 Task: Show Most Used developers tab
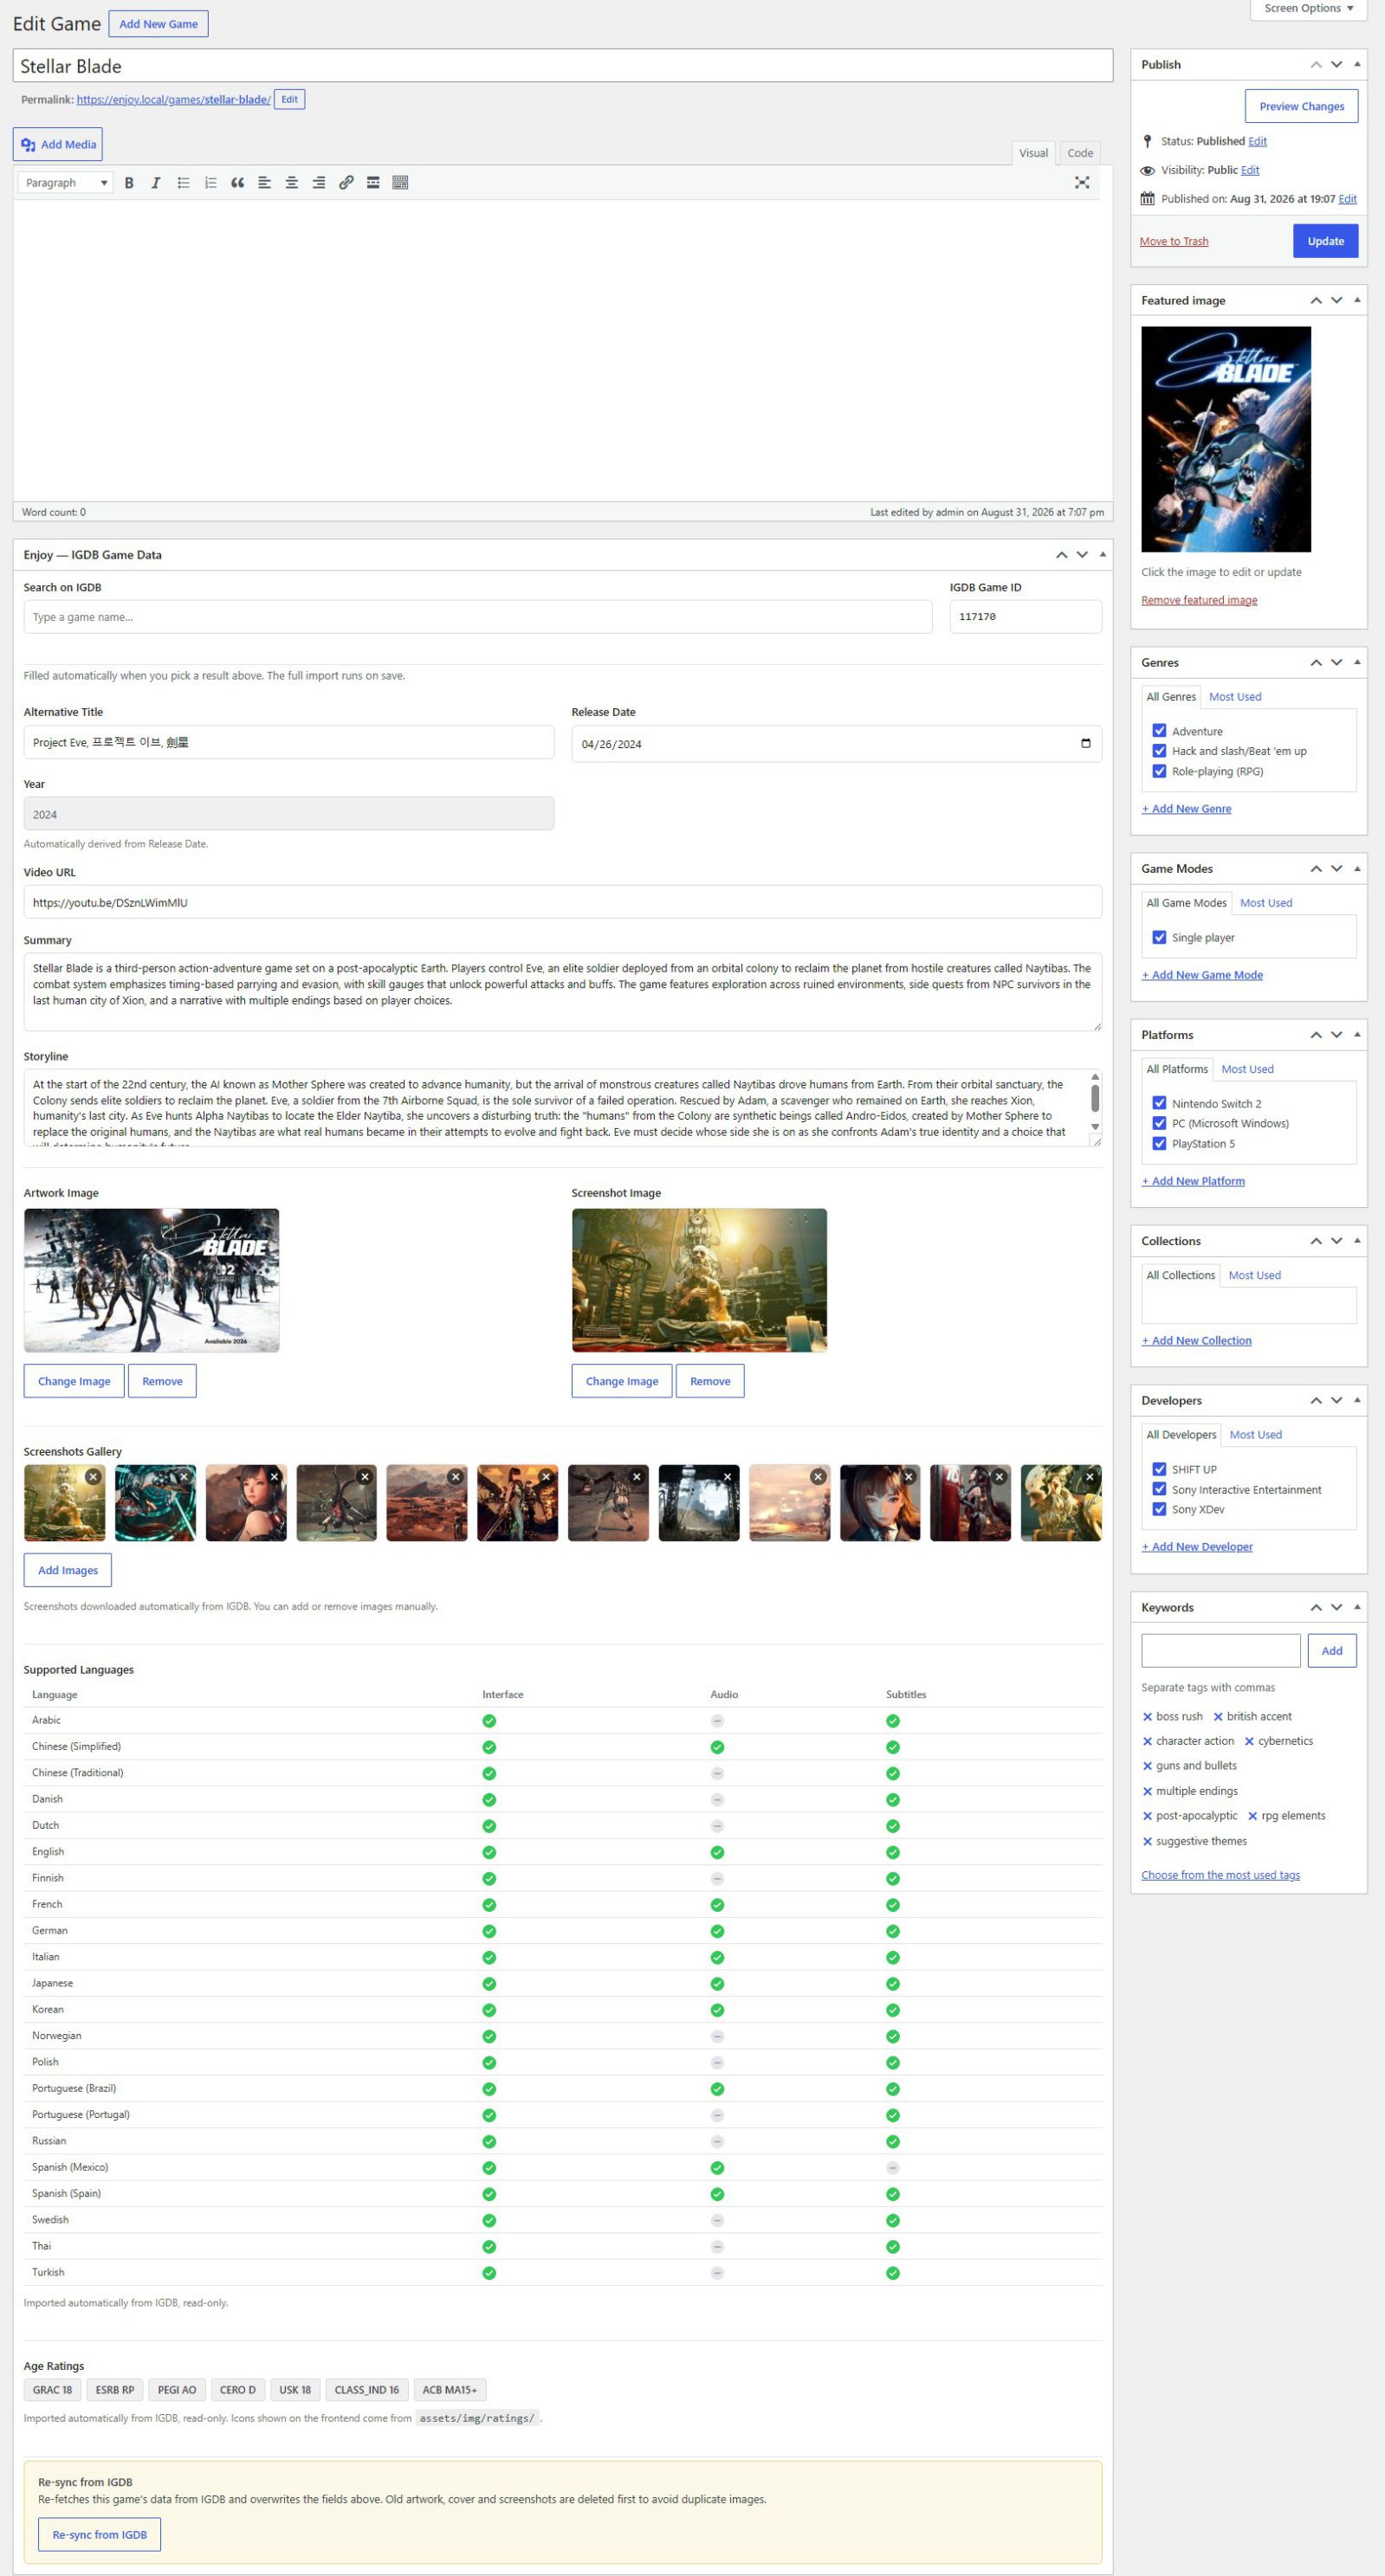1255,1435
